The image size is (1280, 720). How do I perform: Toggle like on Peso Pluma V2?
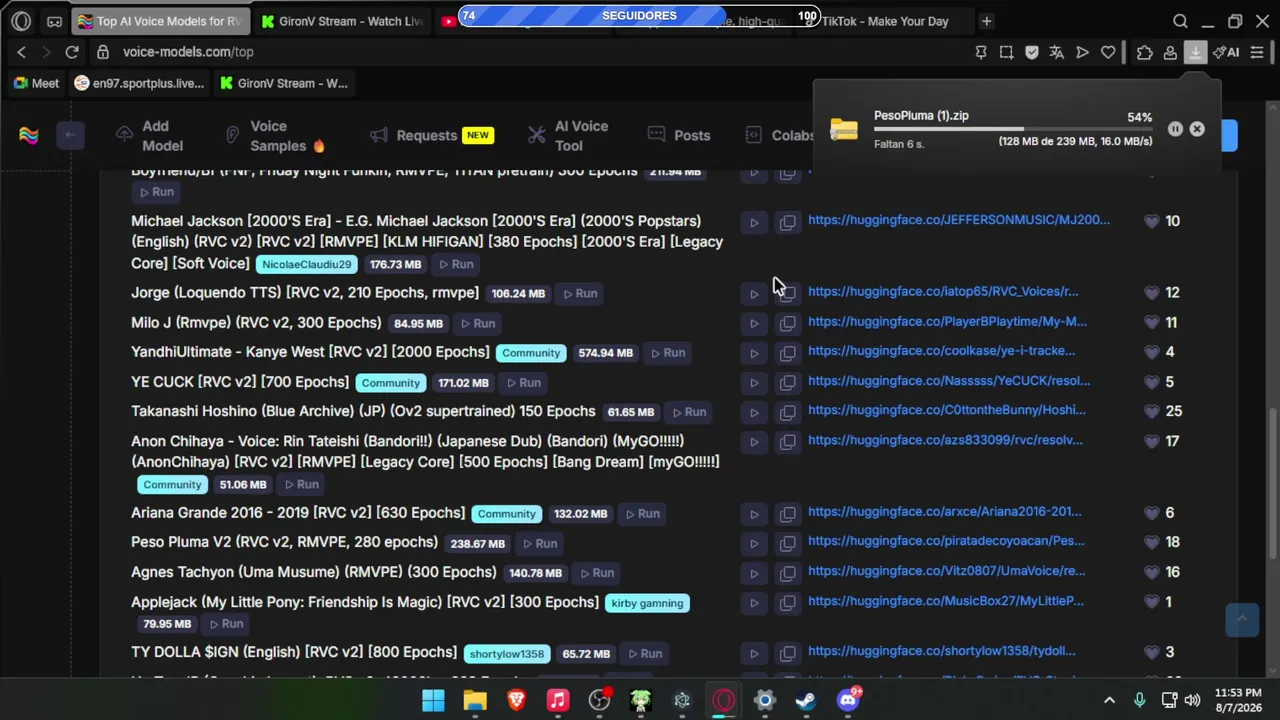[x=1151, y=541]
